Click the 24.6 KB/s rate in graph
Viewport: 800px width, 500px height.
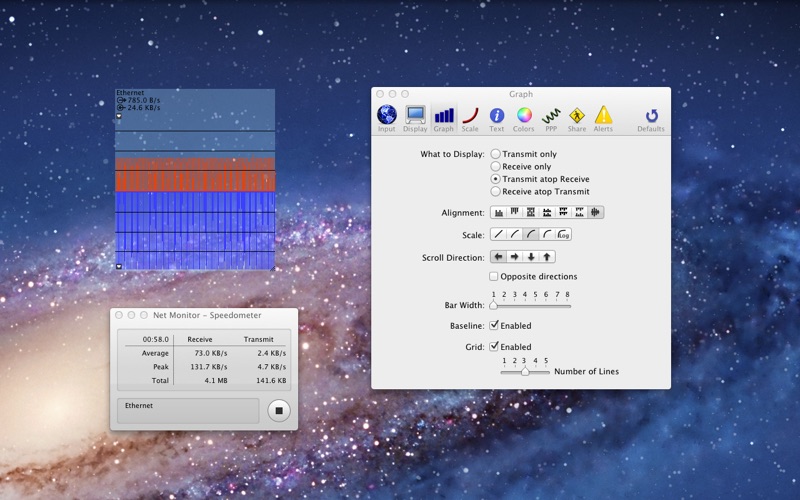(x=144, y=108)
